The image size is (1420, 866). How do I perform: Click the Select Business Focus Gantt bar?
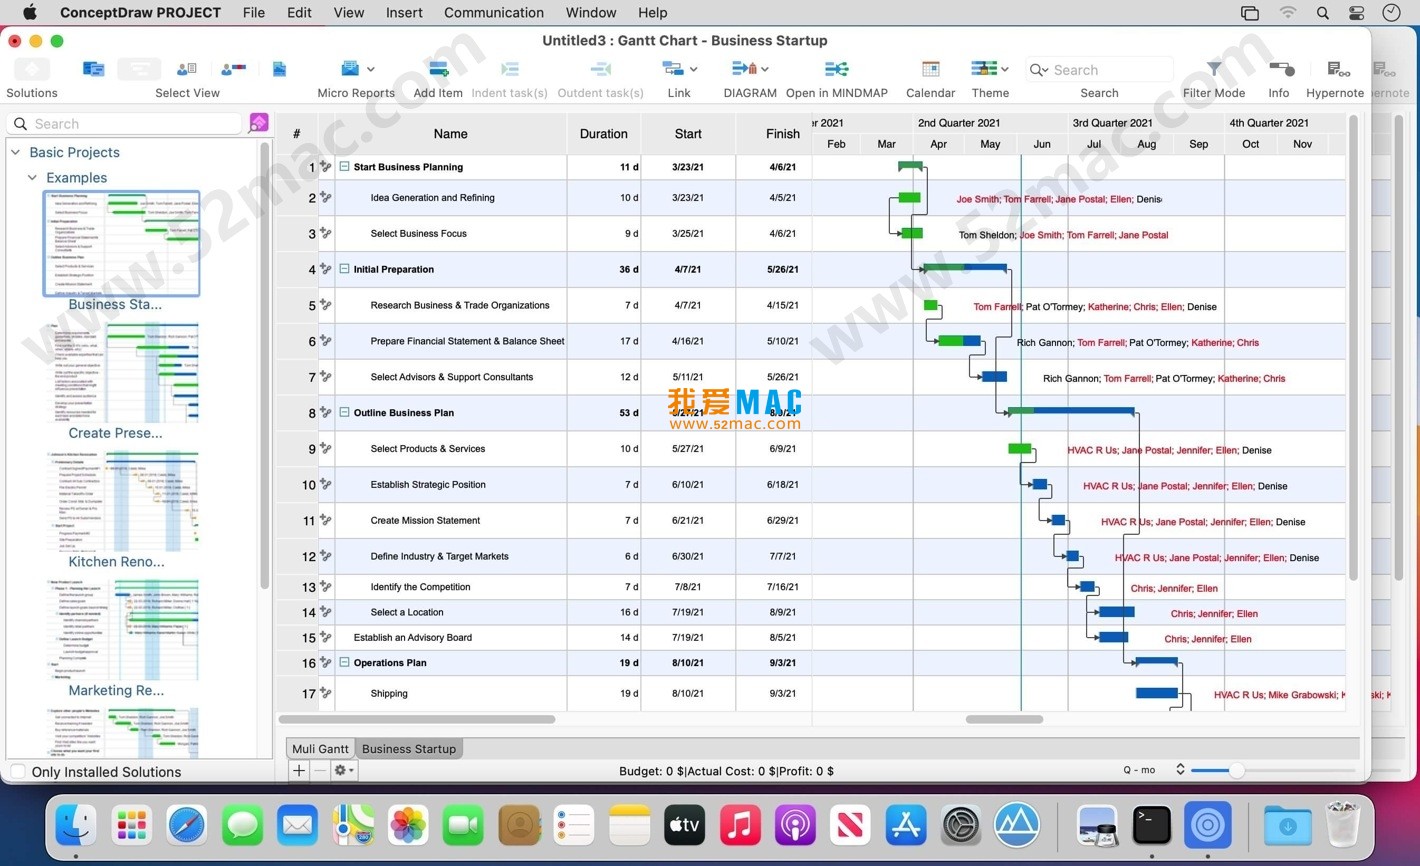click(912, 233)
